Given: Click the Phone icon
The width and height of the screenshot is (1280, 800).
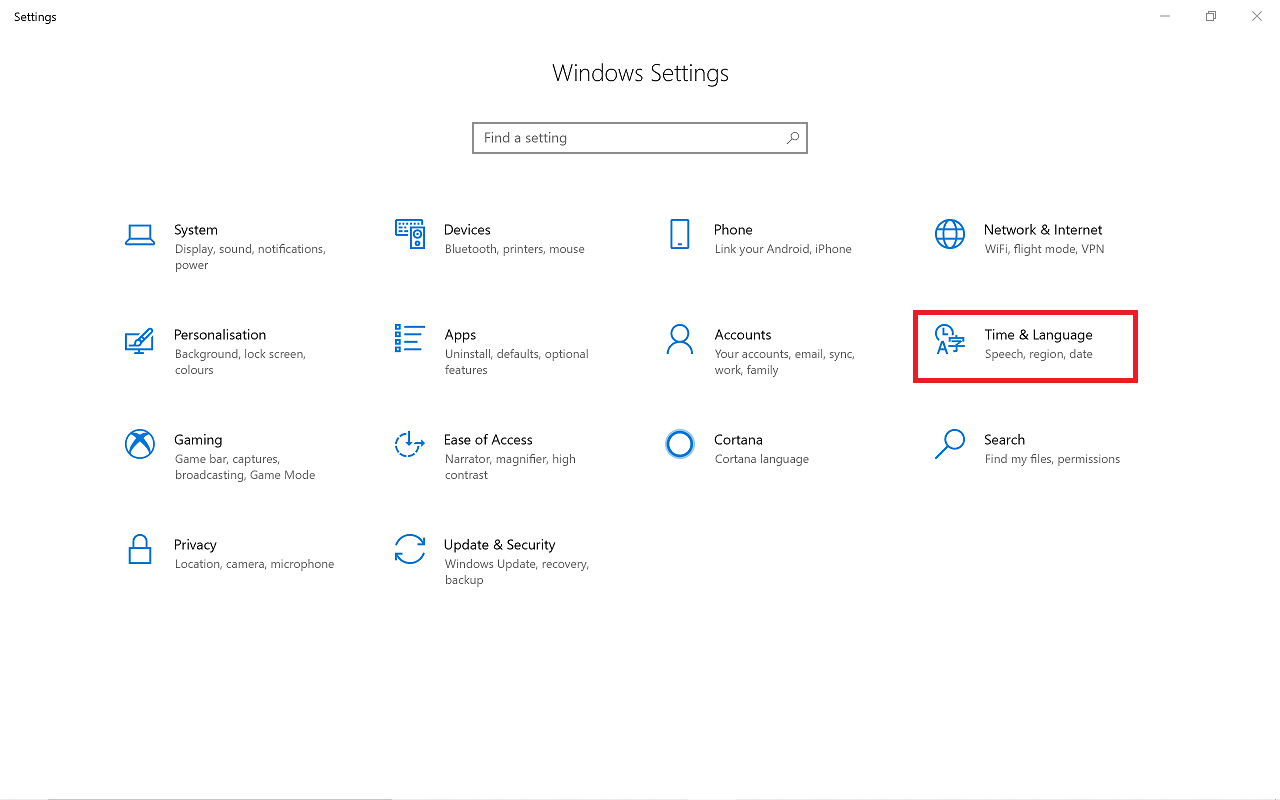Looking at the screenshot, I should point(680,234).
